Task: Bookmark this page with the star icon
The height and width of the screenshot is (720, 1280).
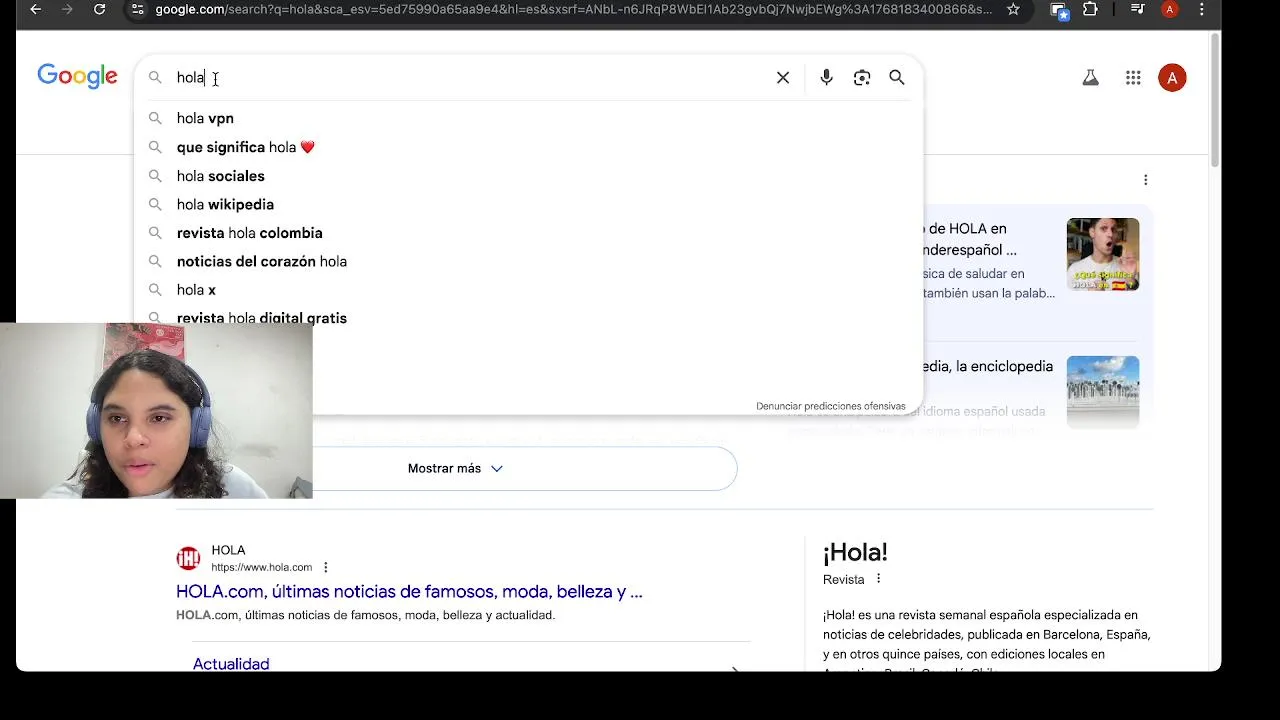Action: [x=1013, y=9]
